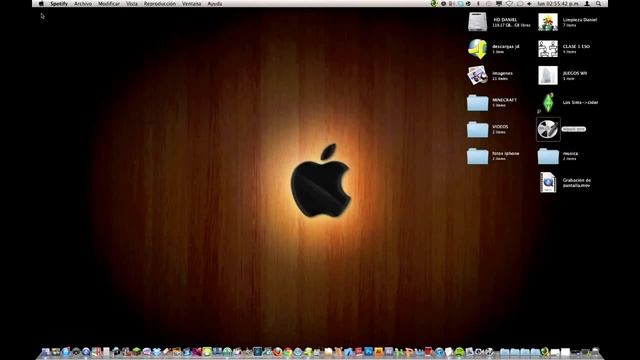This screenshot has height=360, width=640.
Task: Select the CLASE 1 ESO icon
Action: coord(548,49)
